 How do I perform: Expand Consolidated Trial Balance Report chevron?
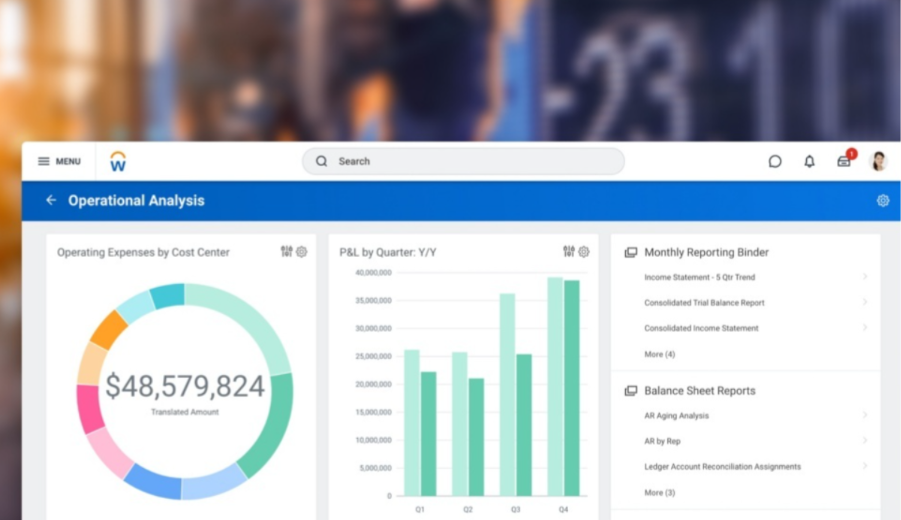[x=865, y=302]
